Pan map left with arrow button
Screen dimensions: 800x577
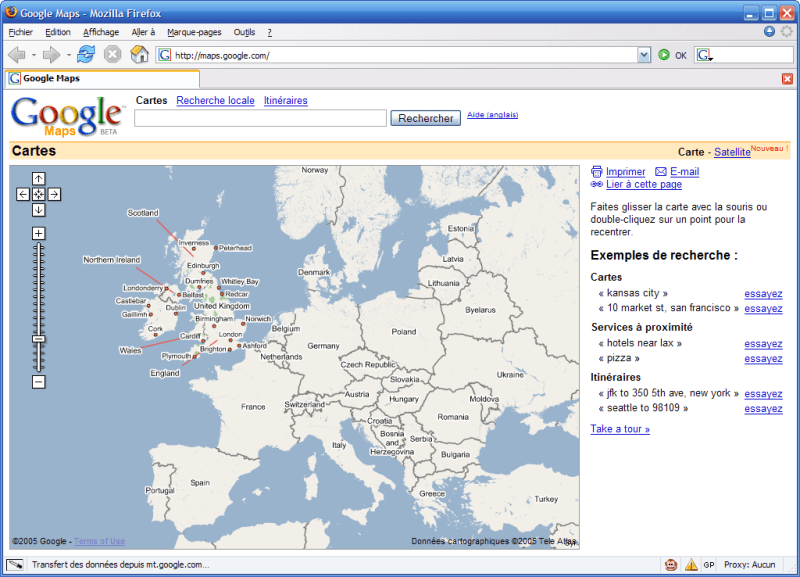click(23, 194)
